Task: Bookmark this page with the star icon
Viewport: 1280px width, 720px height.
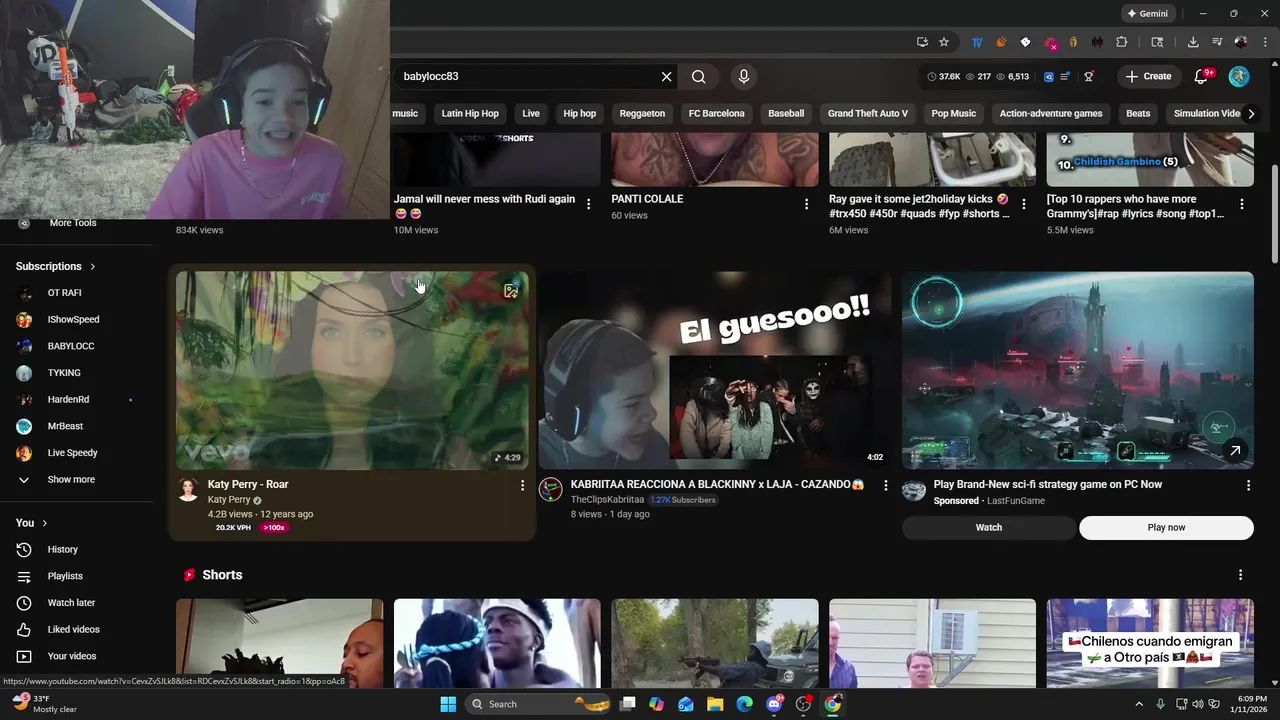Action: click(944, 42)
